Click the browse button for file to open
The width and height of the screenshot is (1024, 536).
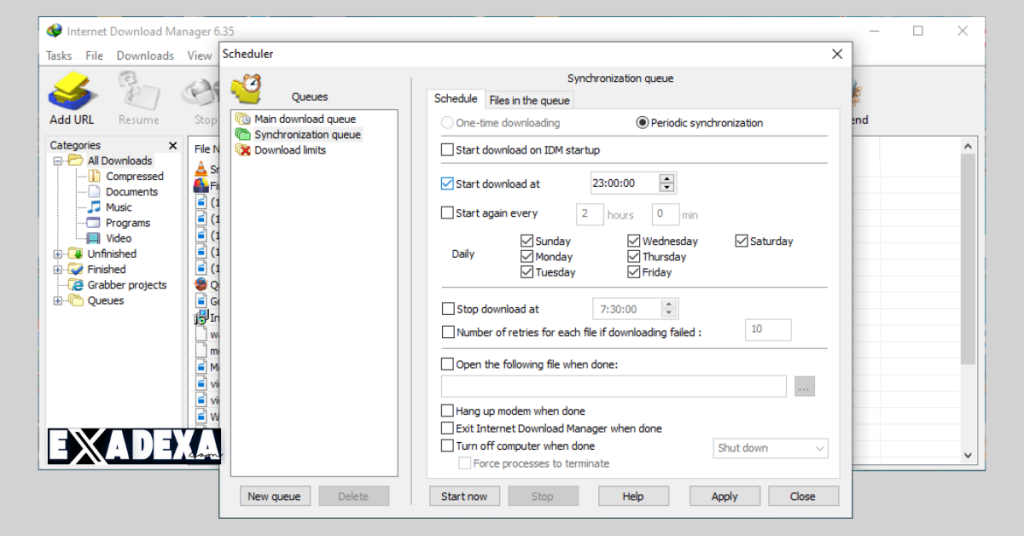click(x=805, y=387)
